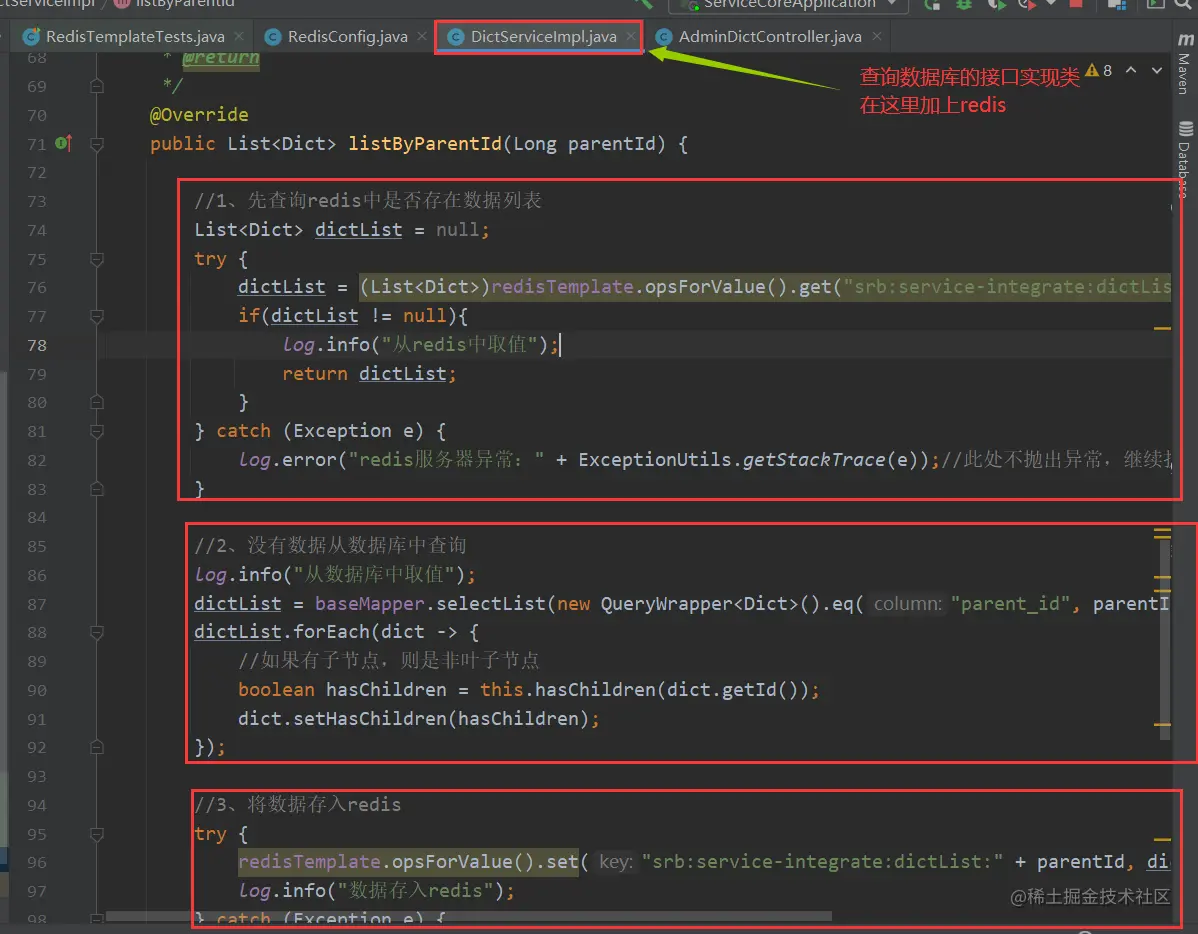Click the implements-method gutter icon on line 71
The image size is (1198, 934).
tap(63, 143)
